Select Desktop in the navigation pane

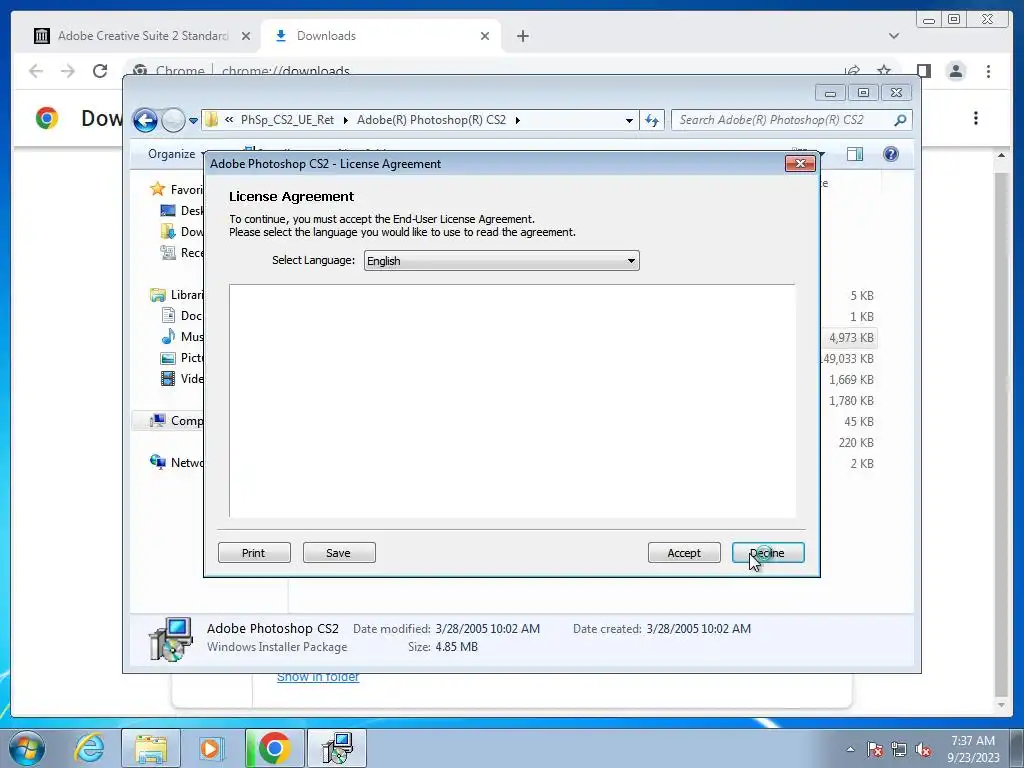[x=182, y=210]
